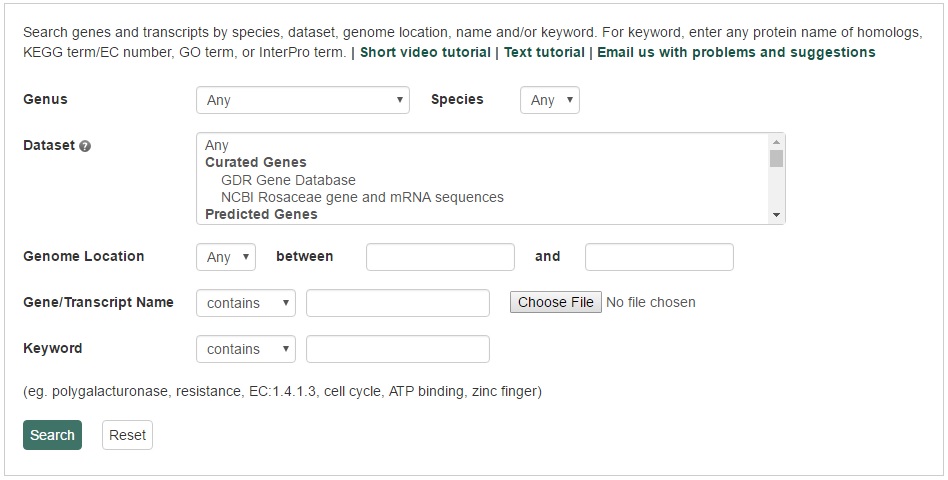This screenshot has height=480, width=948.
Task: Click the Choose File button
Action: click(x=556, y=302)
